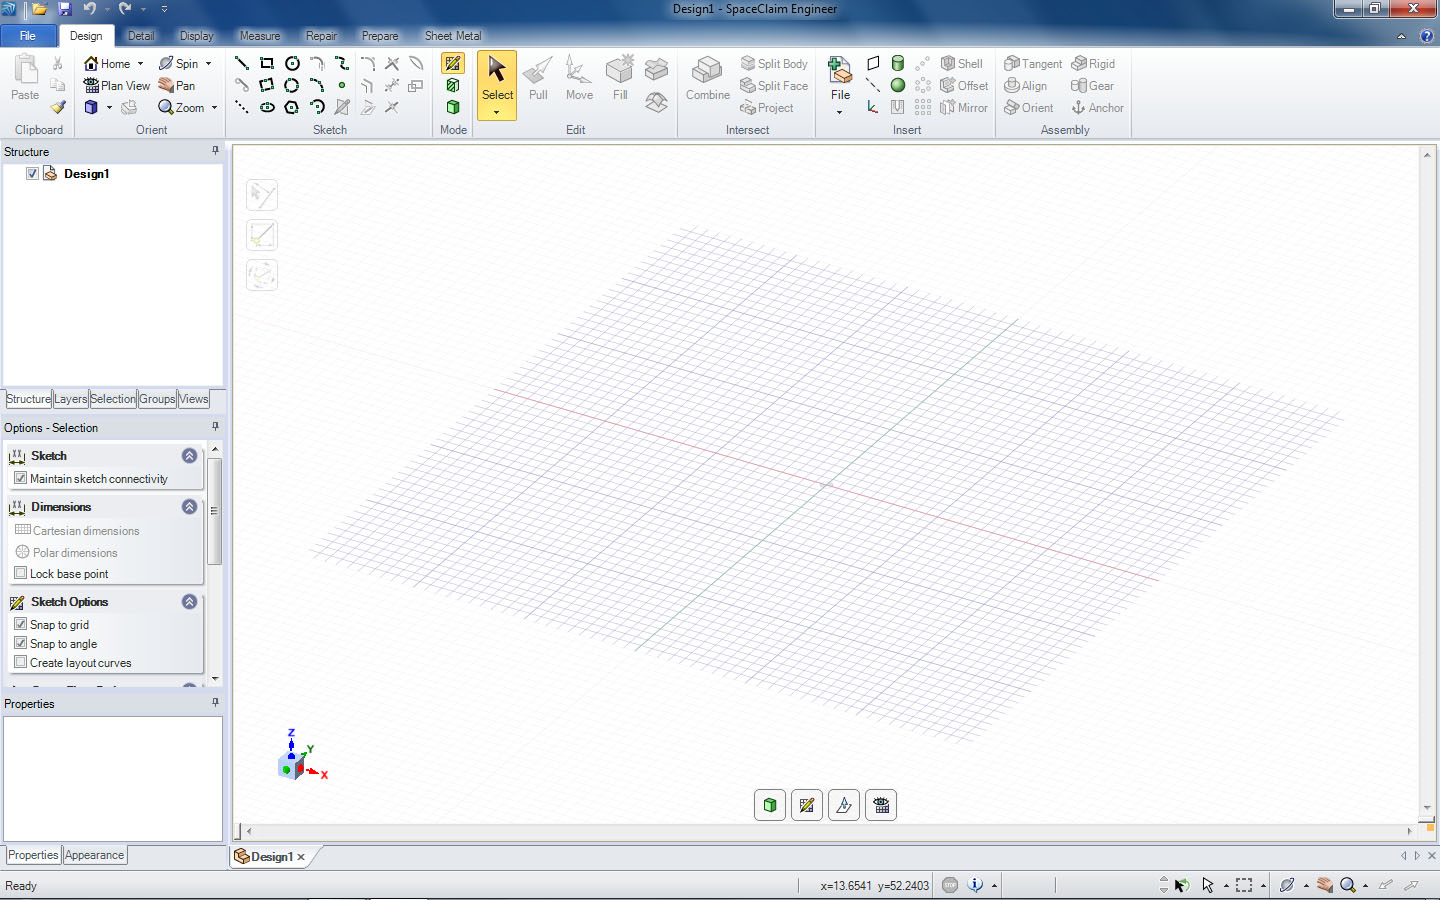Click the stop icon in status bar

pos(950,885)
